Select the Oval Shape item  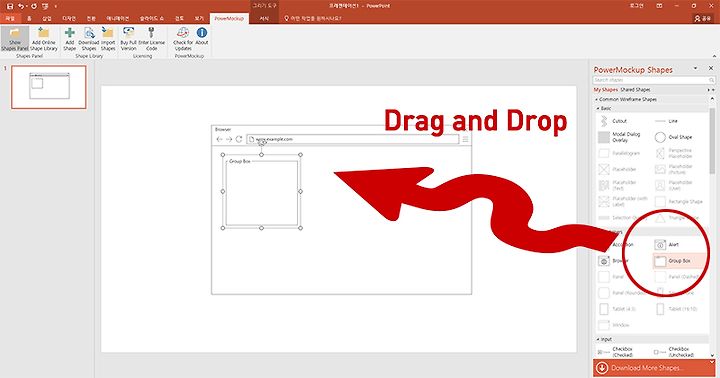[x=674, y=137]
